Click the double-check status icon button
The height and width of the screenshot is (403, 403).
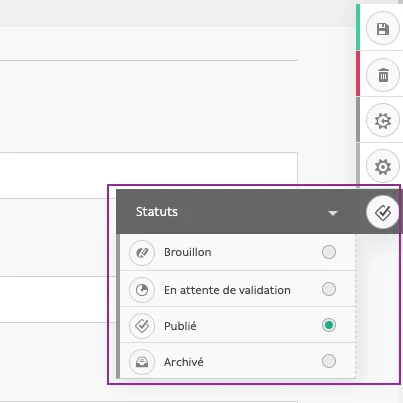tap(383, 212)
